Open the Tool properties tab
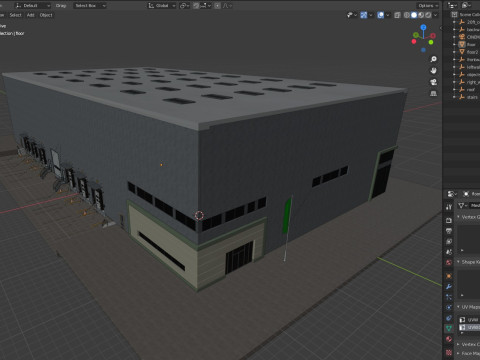This screenshot has width=480, height=360. click(449, 207)
